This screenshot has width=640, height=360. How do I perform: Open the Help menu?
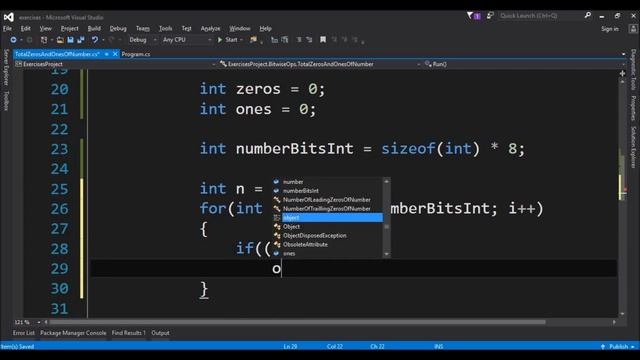265,29
